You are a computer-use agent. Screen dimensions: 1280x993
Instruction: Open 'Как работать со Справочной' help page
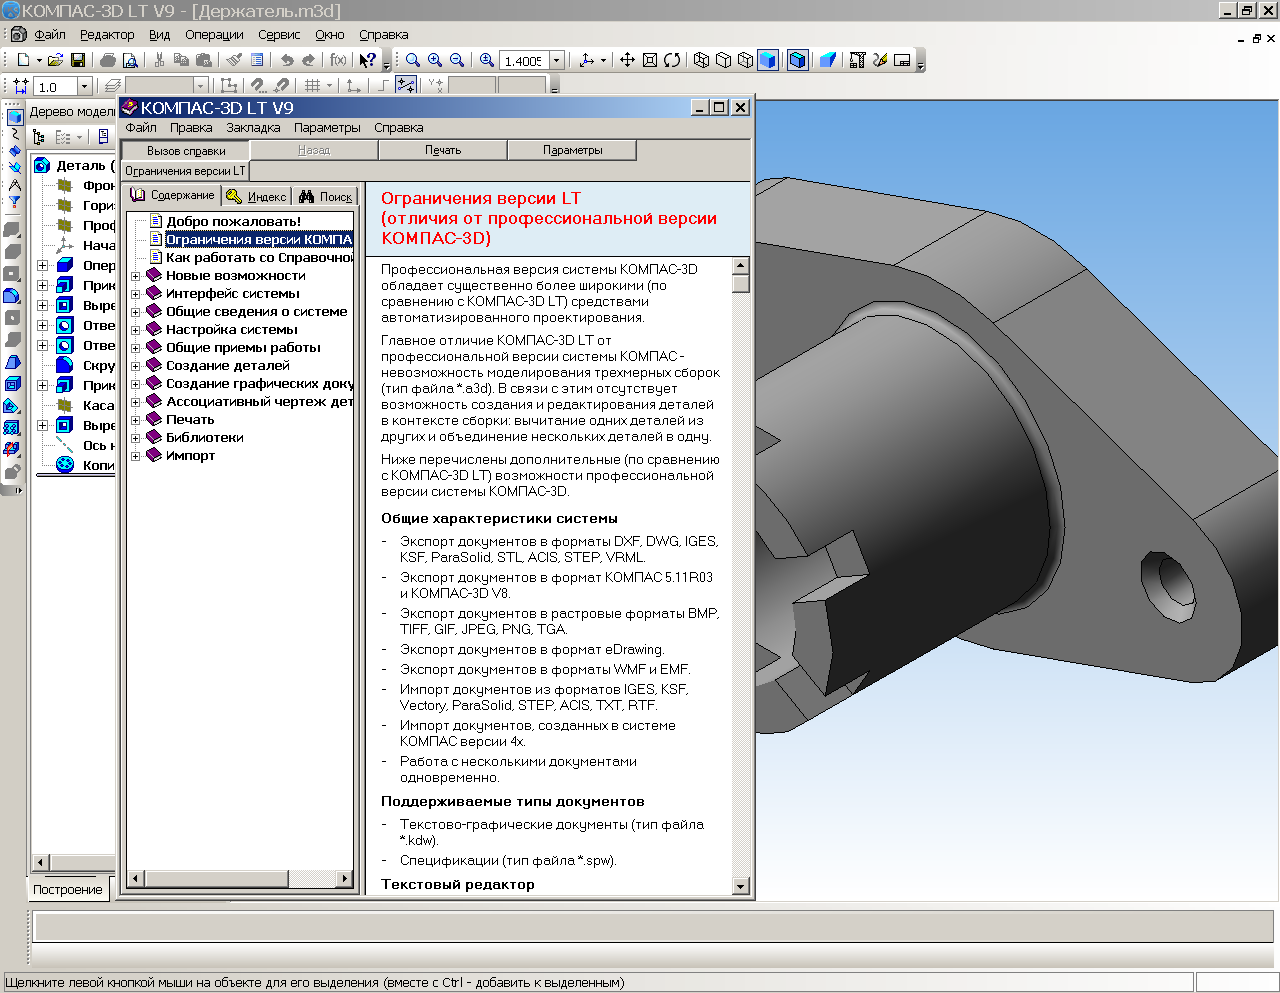coord(259,258)
